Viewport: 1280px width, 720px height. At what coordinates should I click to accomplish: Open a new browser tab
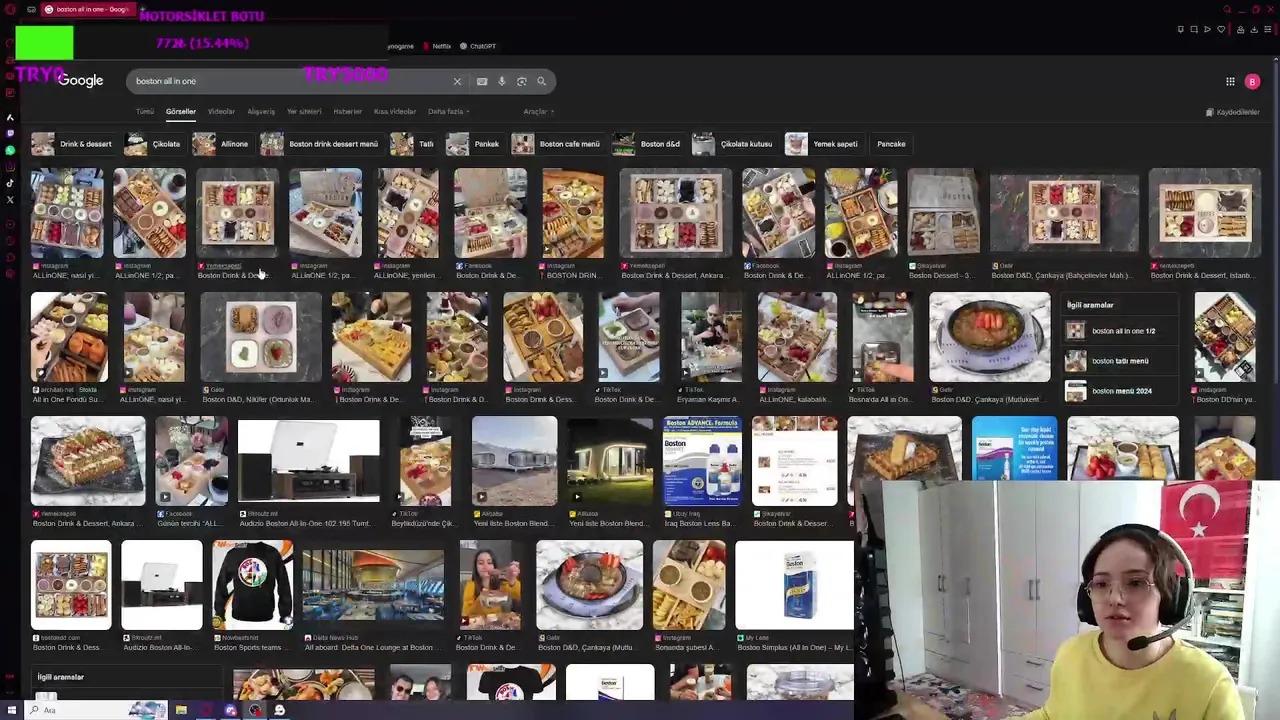click(x=143, y=9)
